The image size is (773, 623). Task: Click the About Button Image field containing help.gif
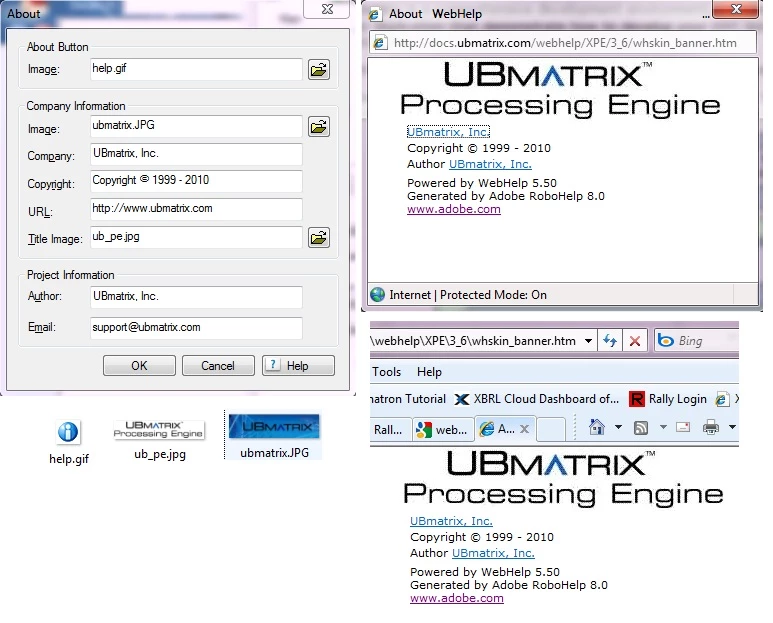coord(196,69)
